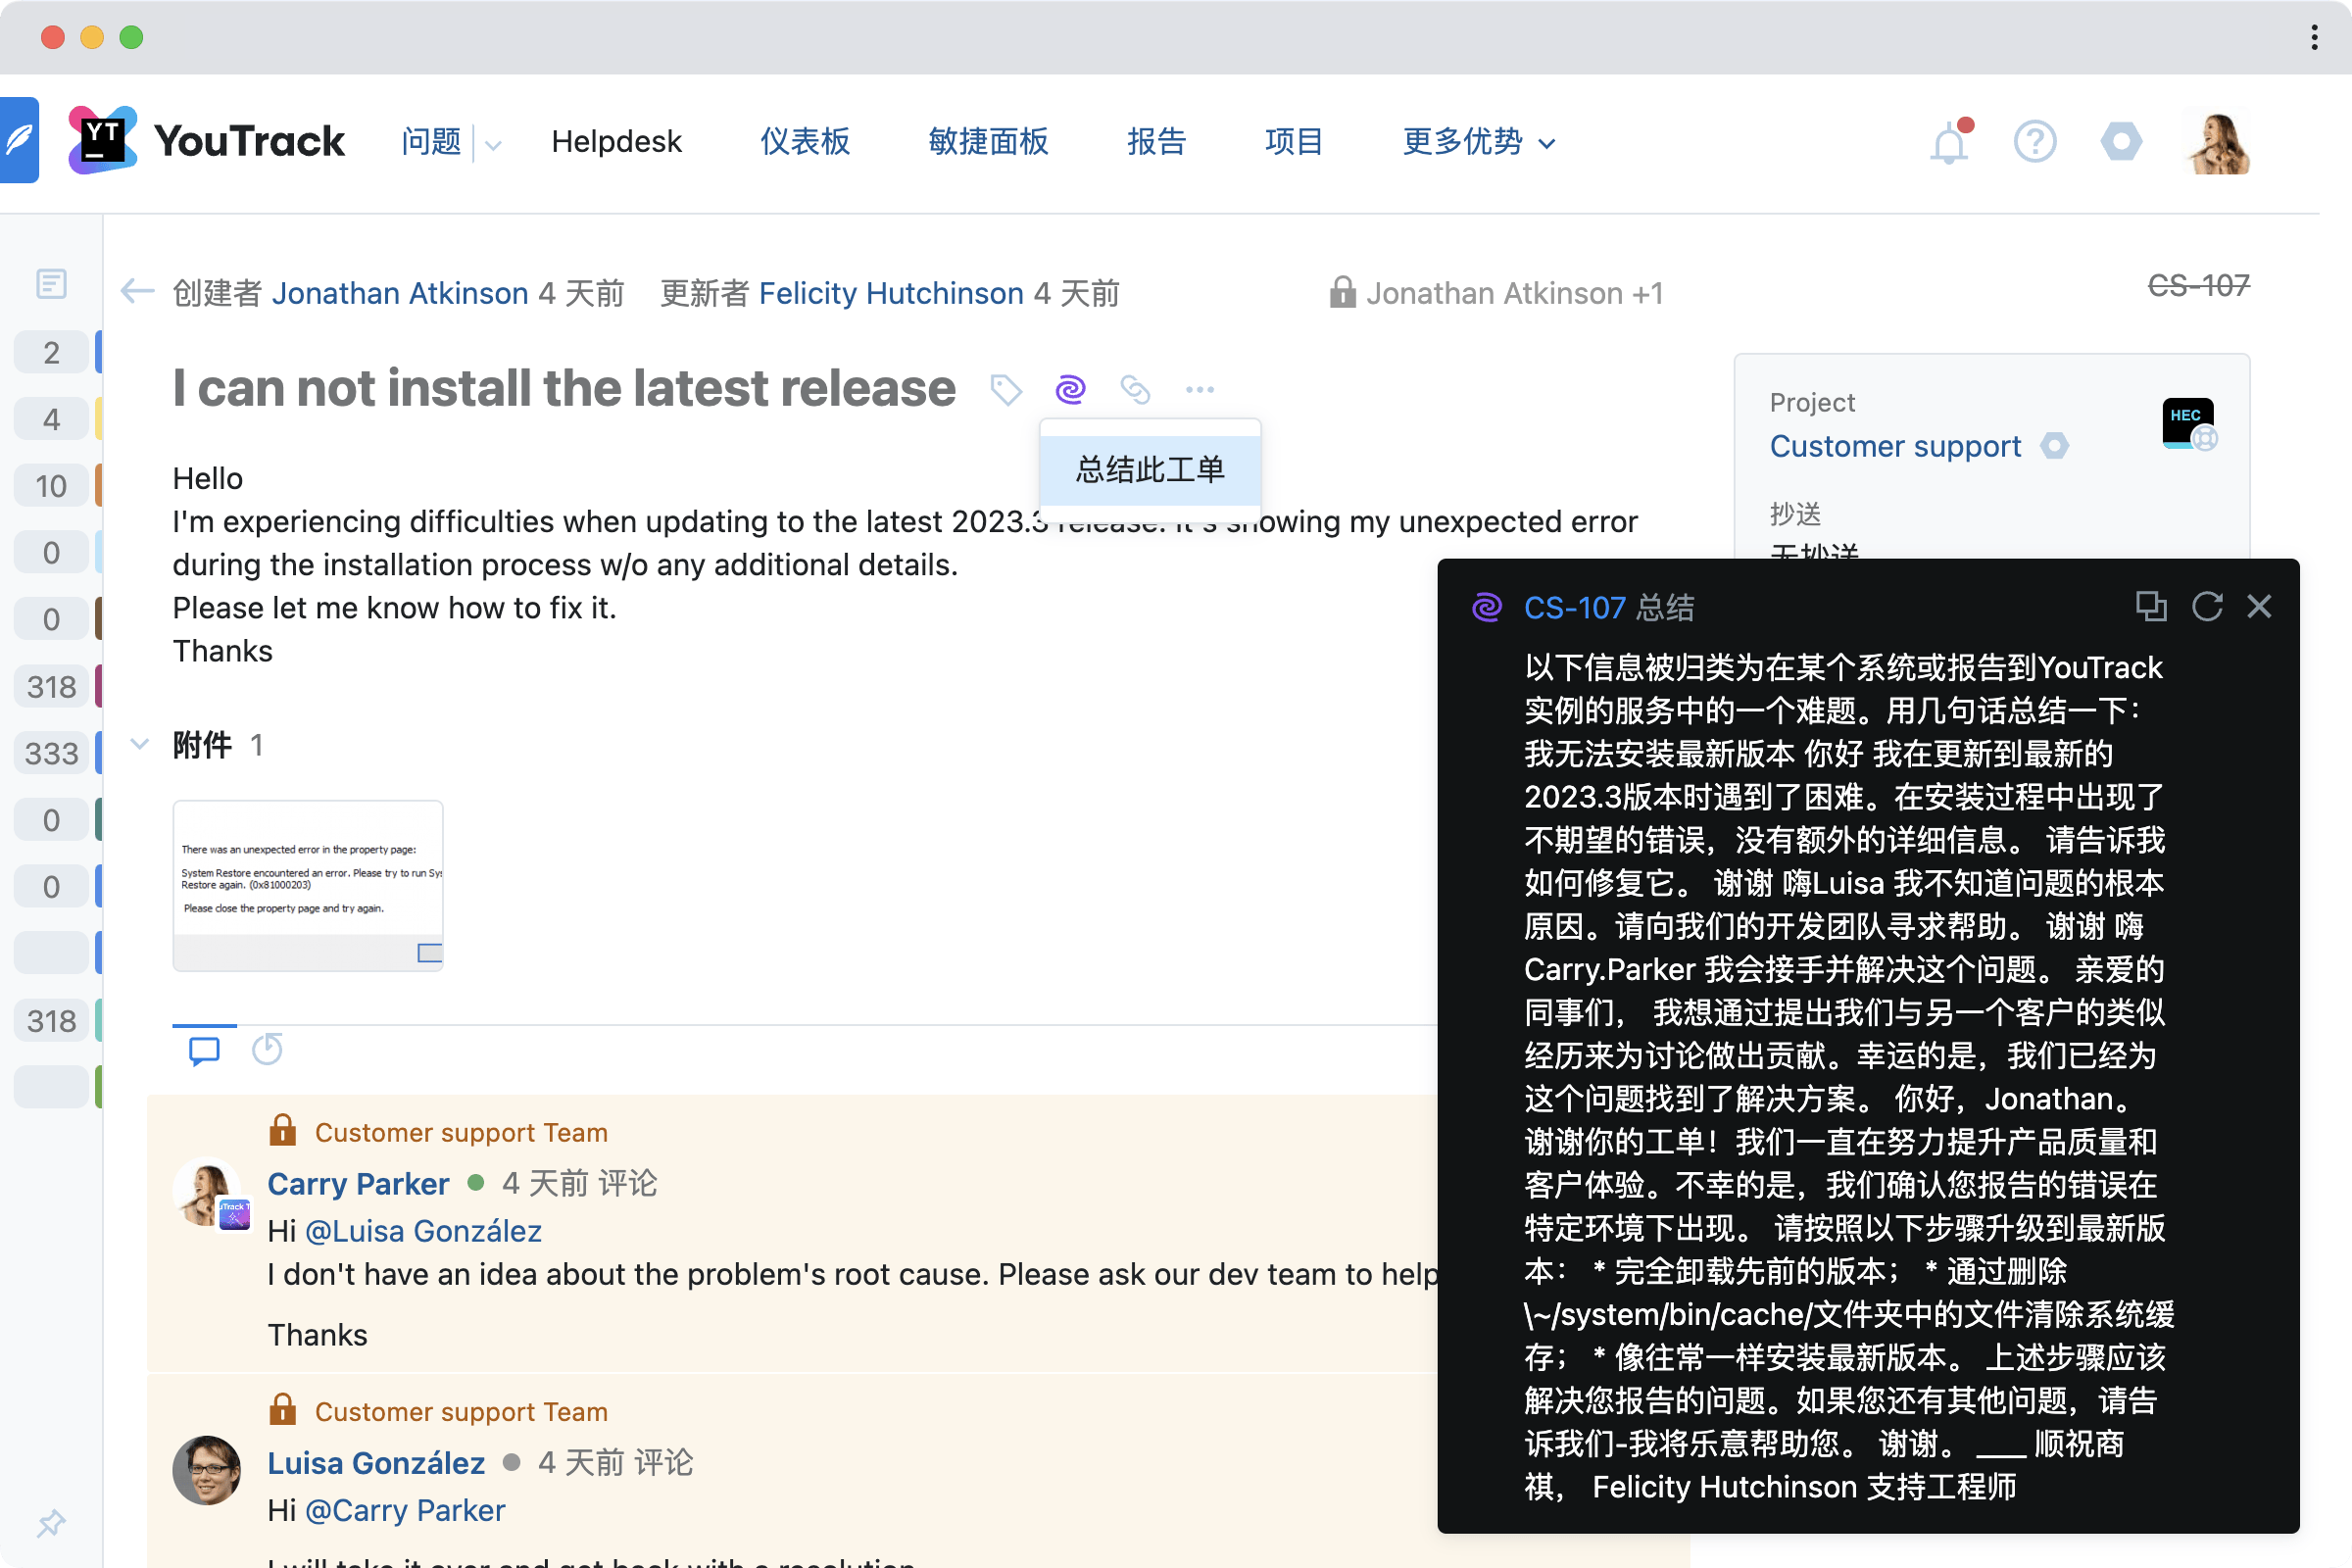Add tags using the tag icon next to title
2352x1568 pixels.
pyautogui.click(x=1006, y=389)
